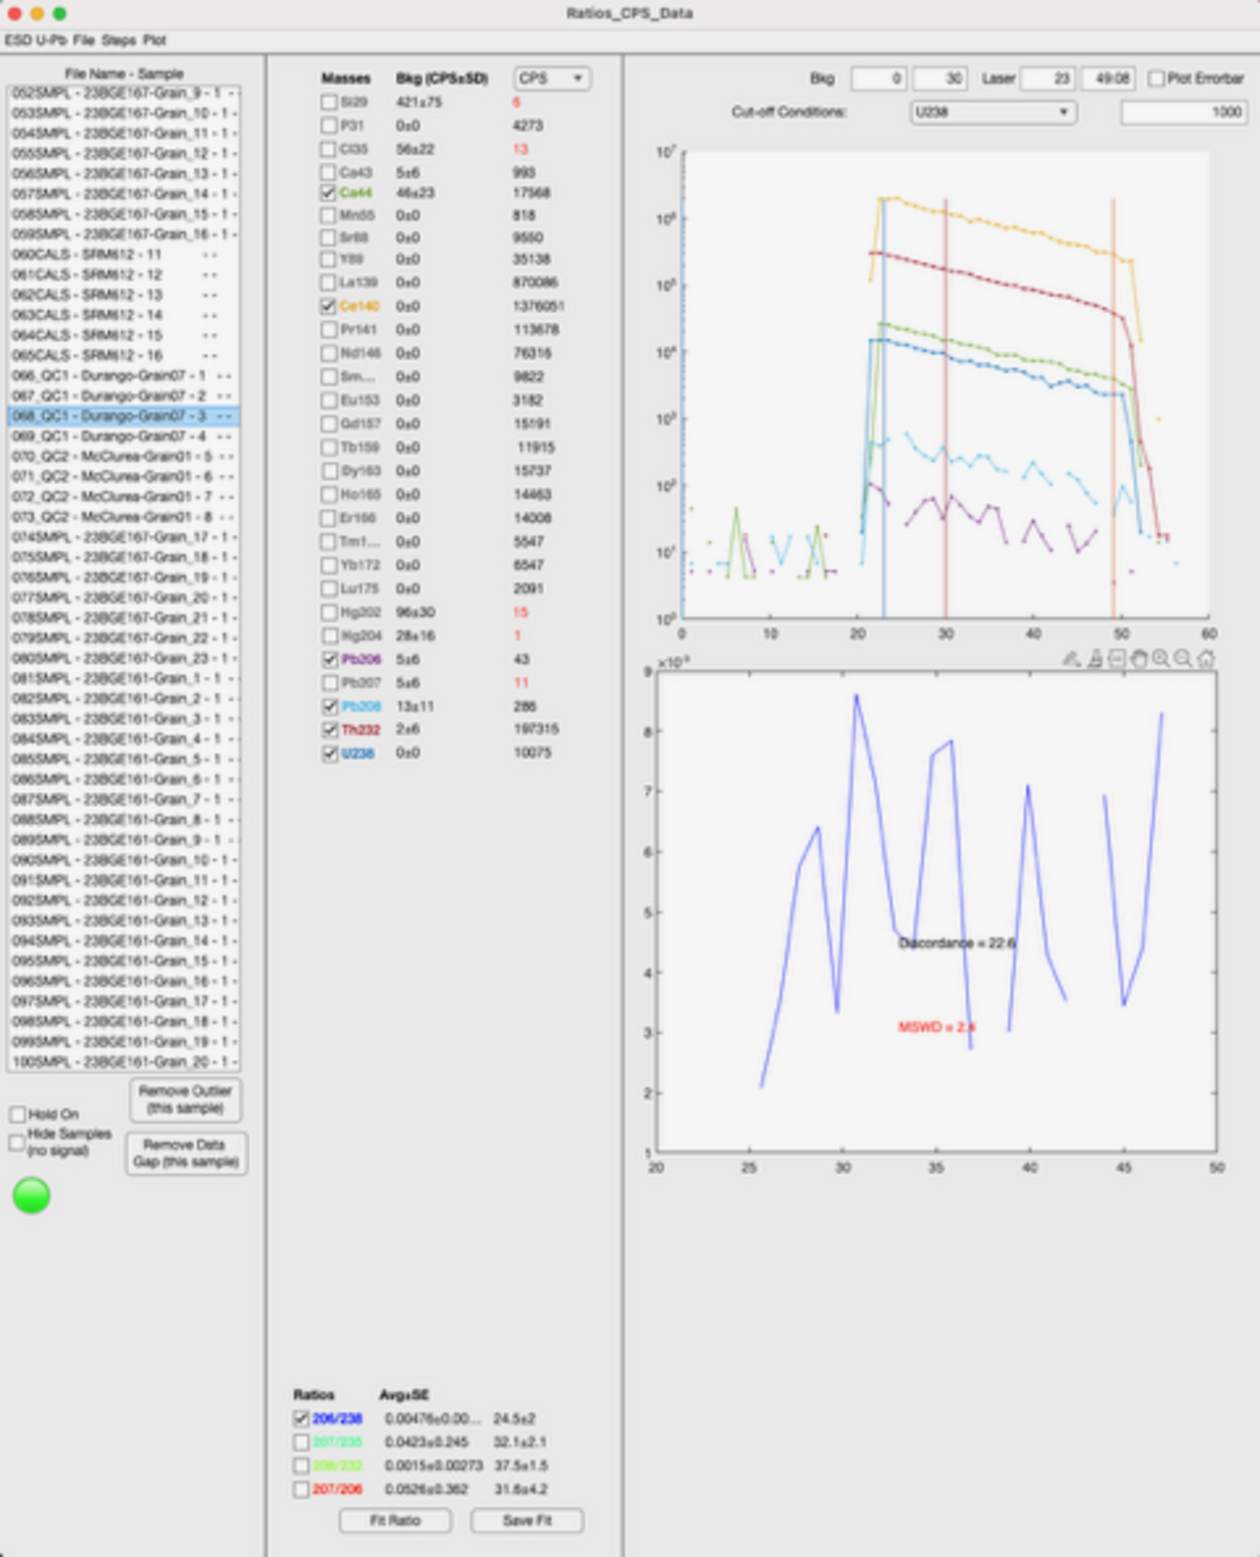Viewport: 1260px width, 1557px height.
Task: Open the Plot menu
Action: (x=154, y=40)
